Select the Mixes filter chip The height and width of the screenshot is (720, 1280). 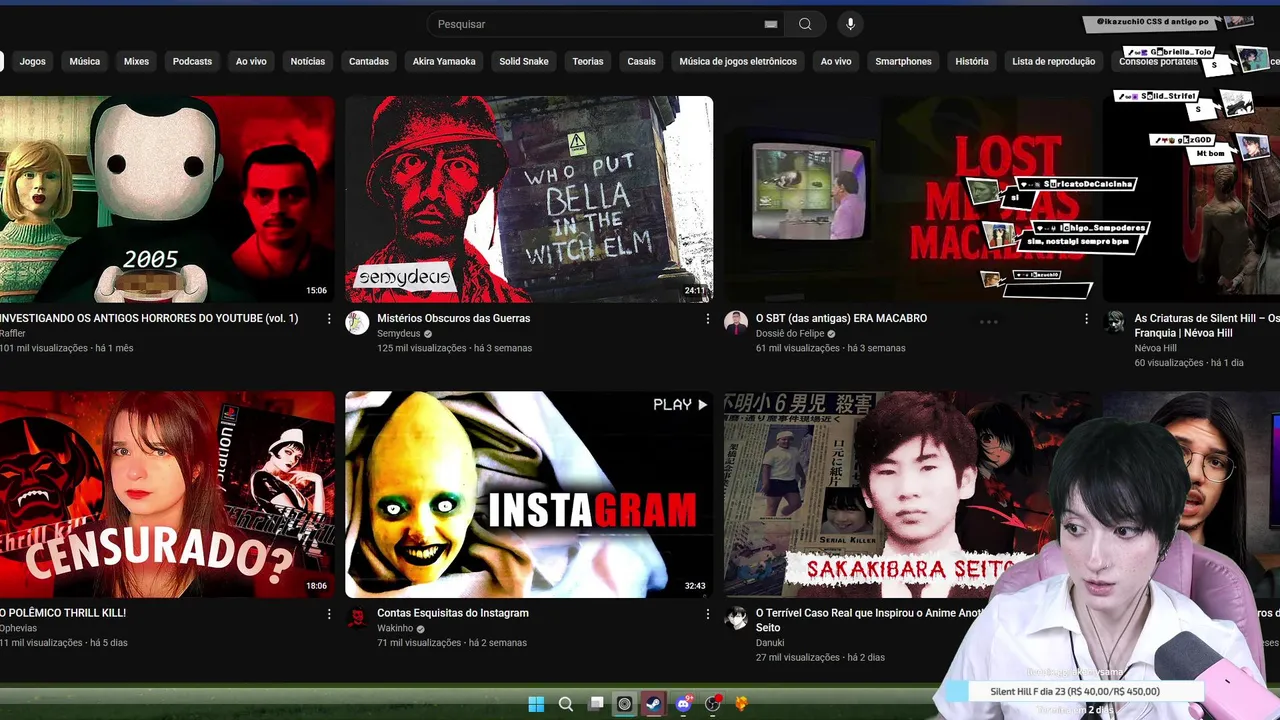[x=136, y=61]
